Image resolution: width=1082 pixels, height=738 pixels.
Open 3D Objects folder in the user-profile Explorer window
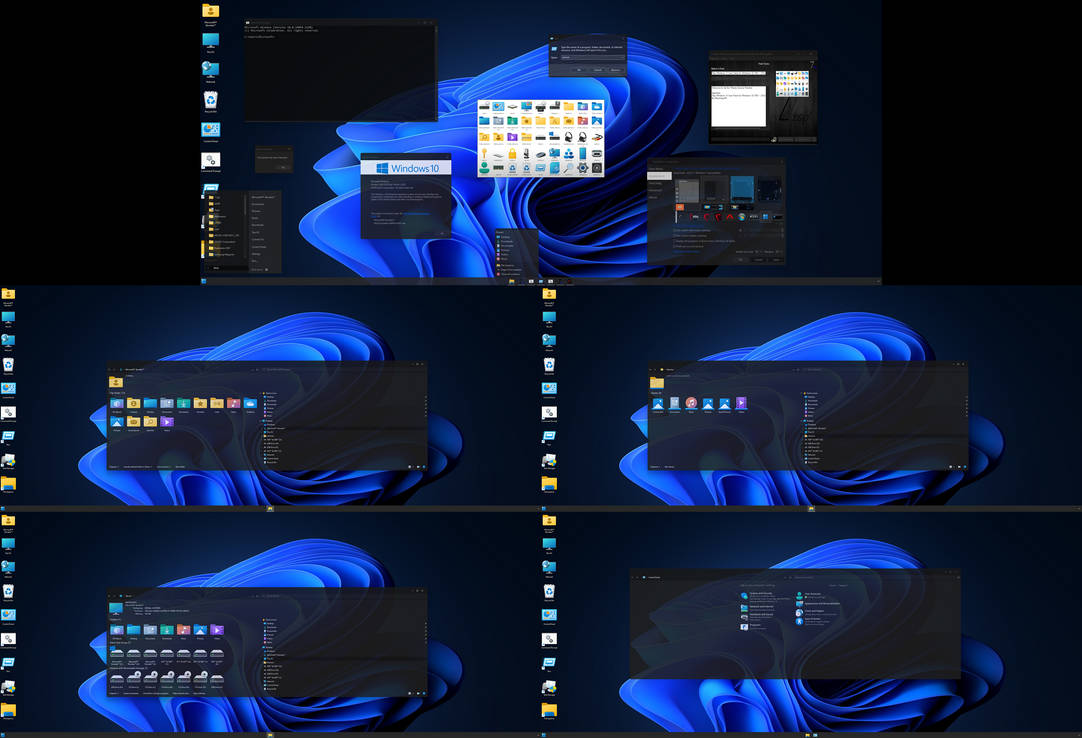117,403
